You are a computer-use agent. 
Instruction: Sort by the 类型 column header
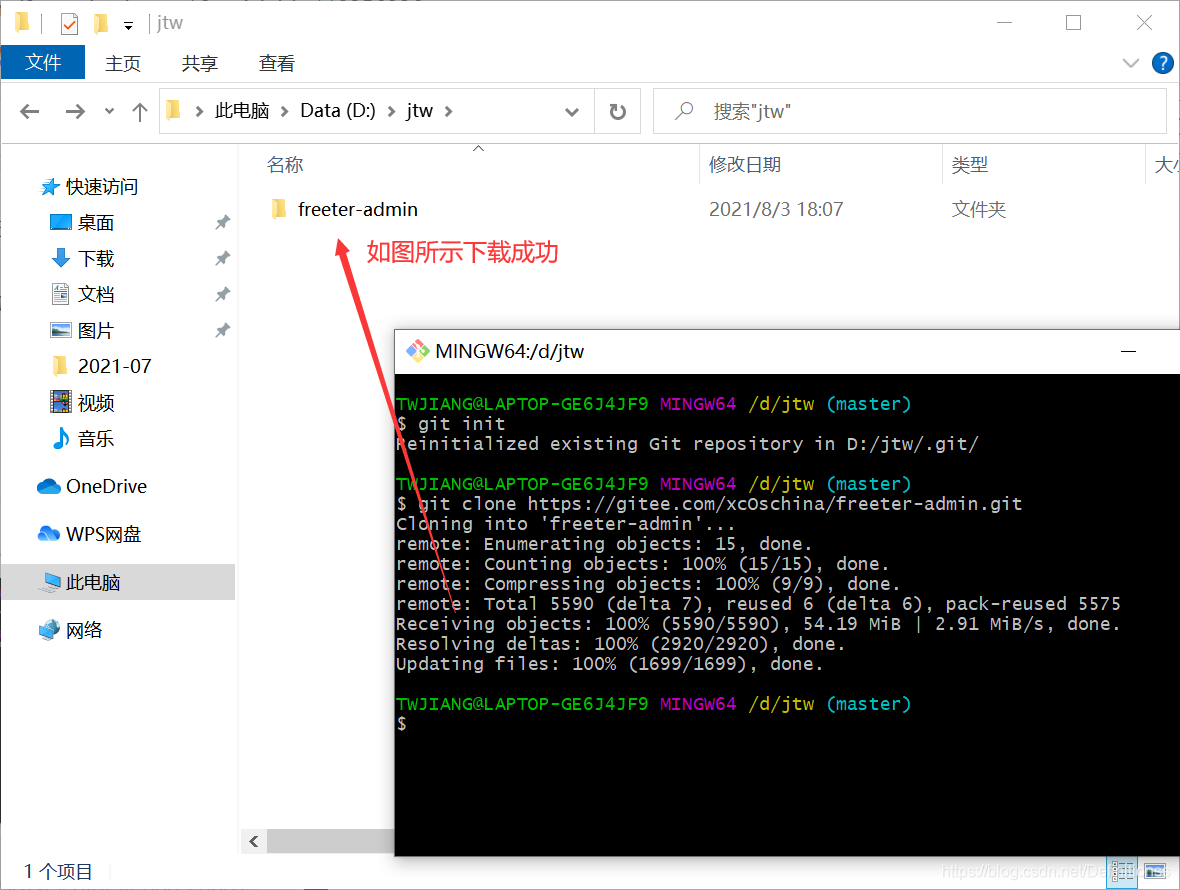(x=969, y=165)
